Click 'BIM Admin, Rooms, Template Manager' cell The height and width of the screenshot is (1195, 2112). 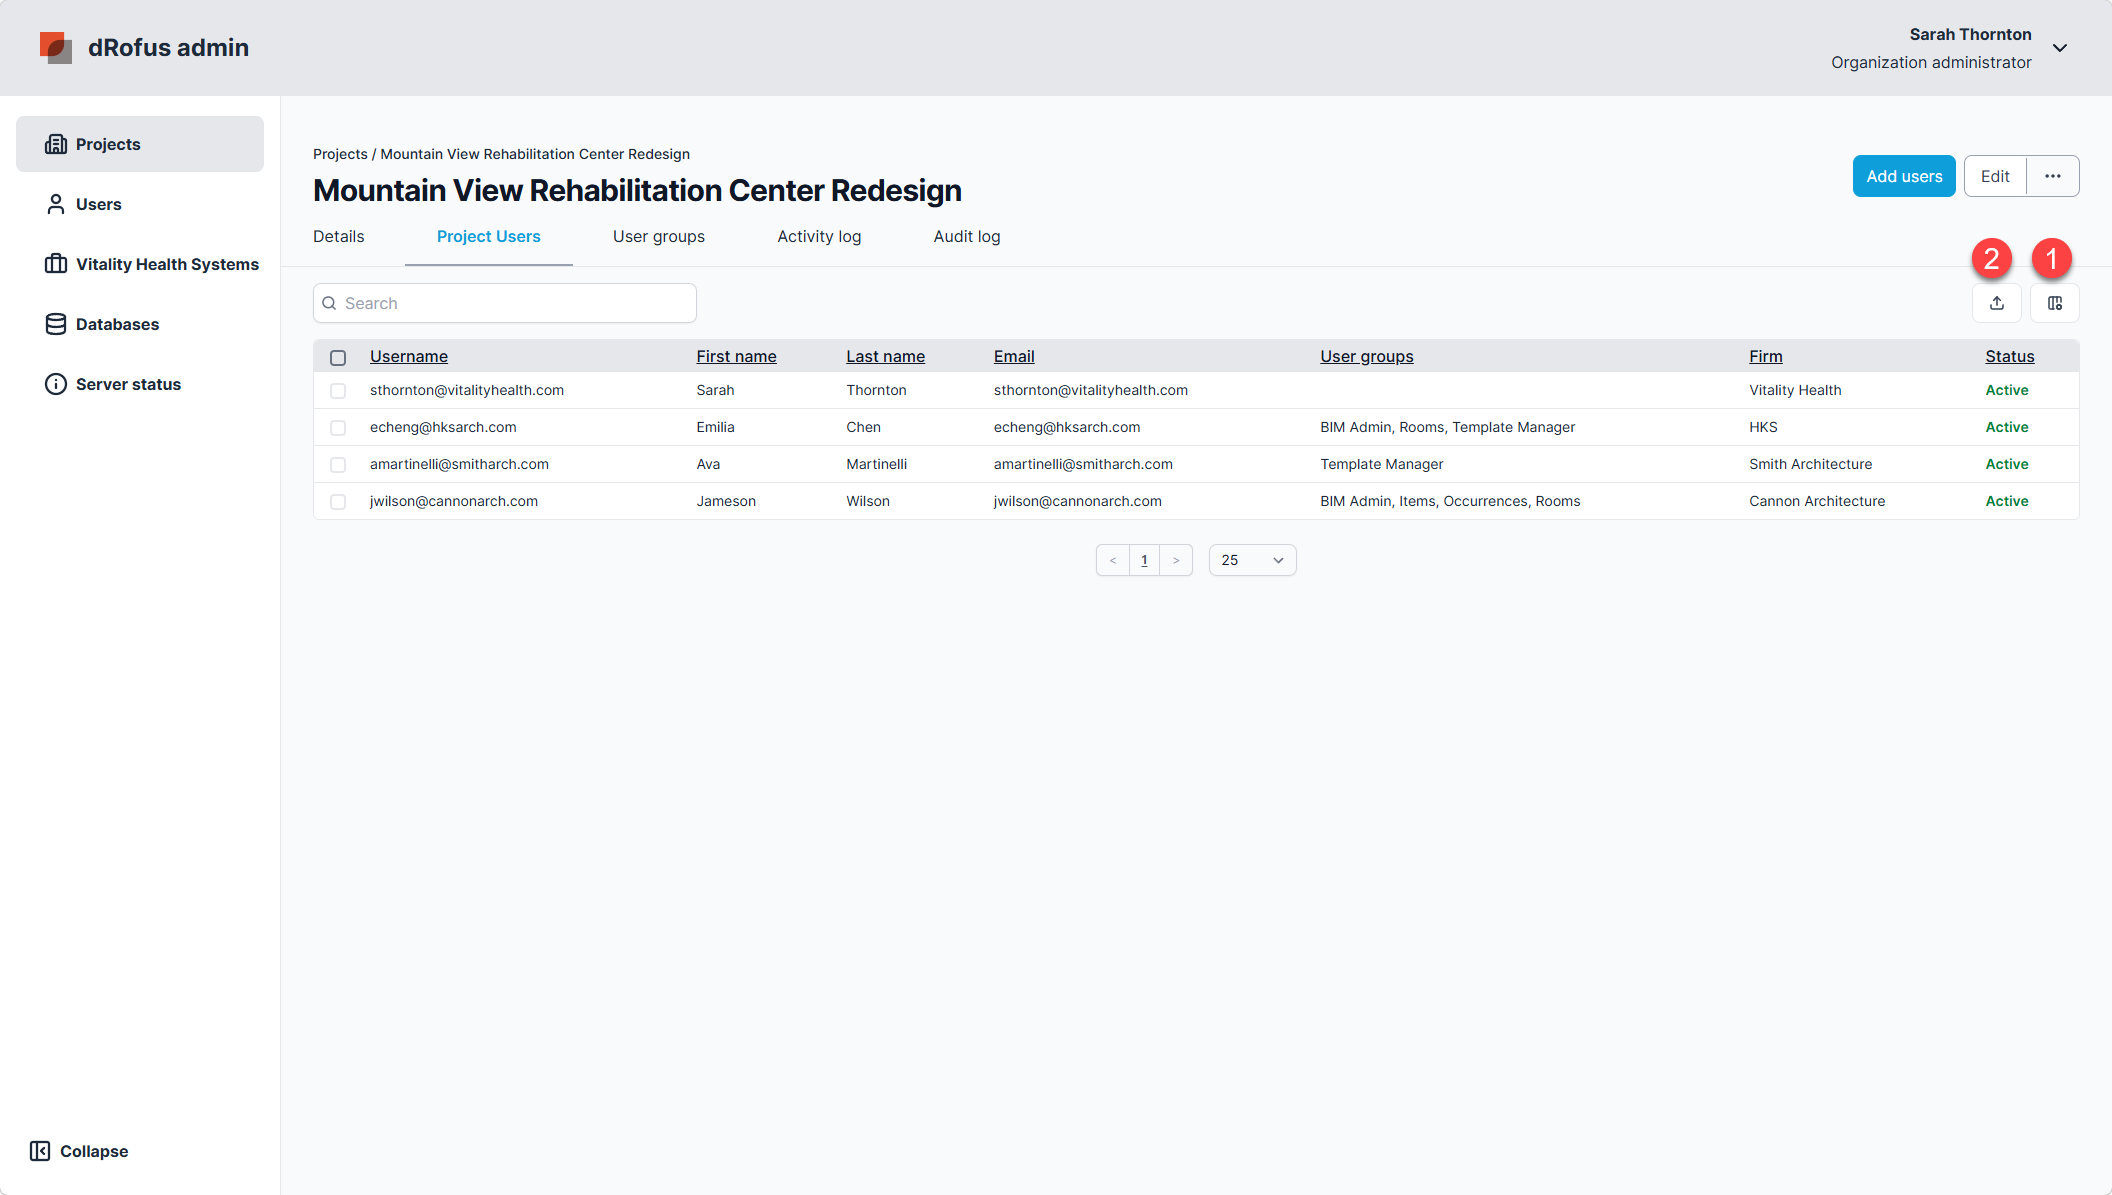click(x=1447, y=427)
